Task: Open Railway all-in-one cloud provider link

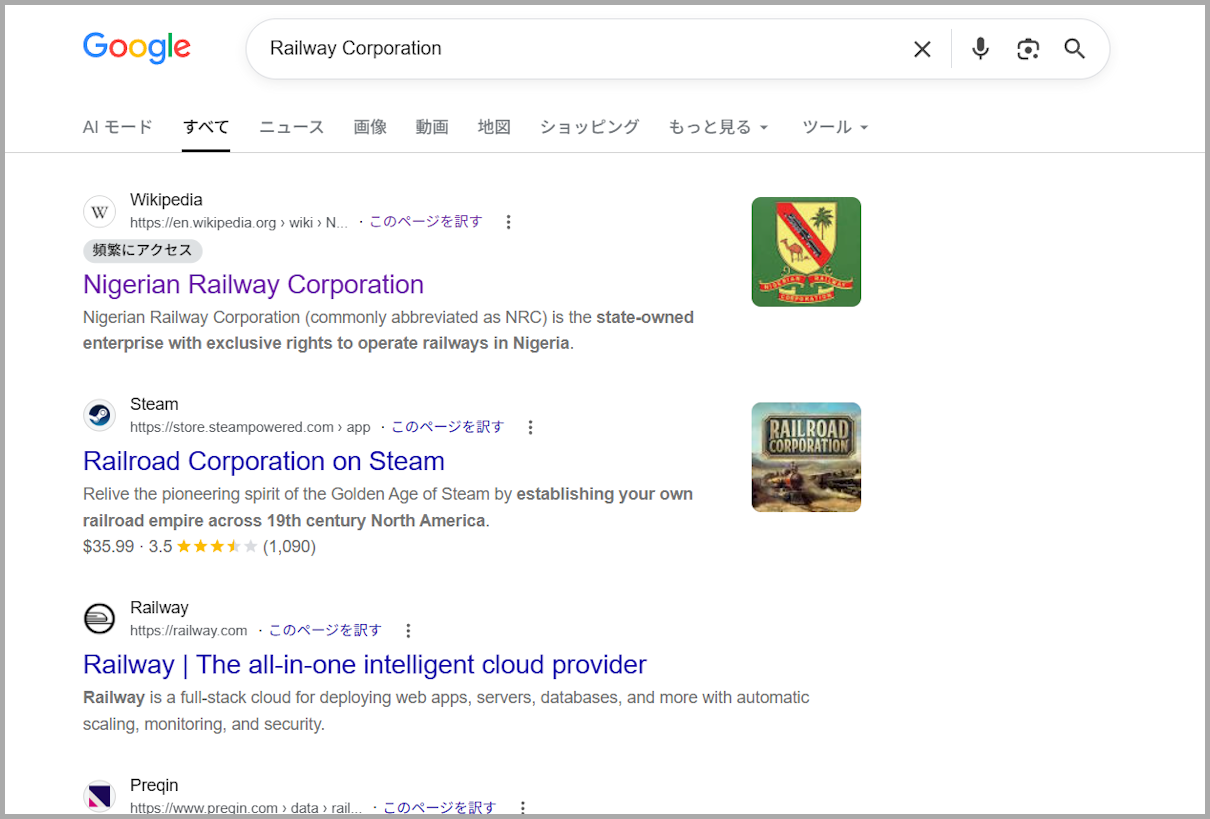Action: (x=365, y=664)
